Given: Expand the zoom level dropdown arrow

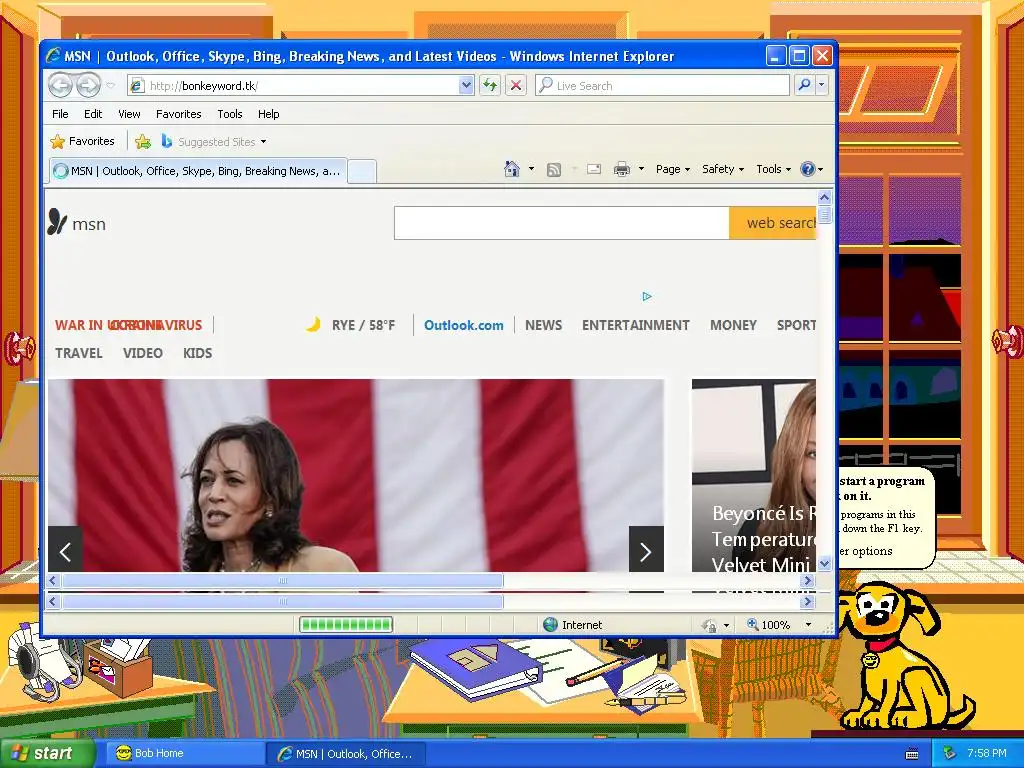Looking at the screenshot, I should [x=808, y=625].
